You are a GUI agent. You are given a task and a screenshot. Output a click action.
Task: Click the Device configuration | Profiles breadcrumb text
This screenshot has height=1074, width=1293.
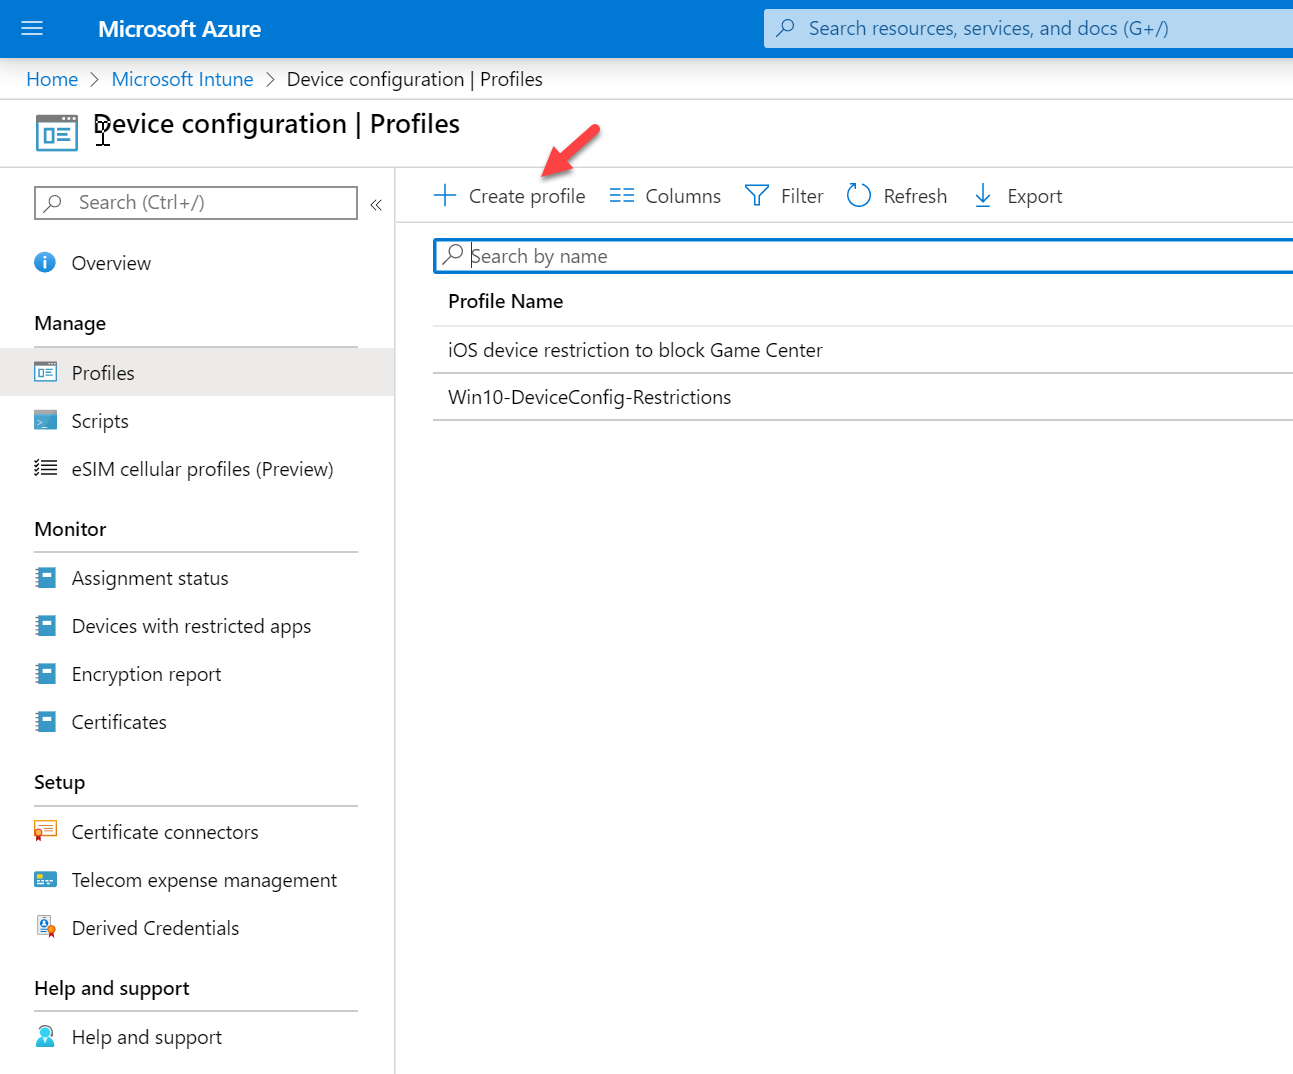415,79
